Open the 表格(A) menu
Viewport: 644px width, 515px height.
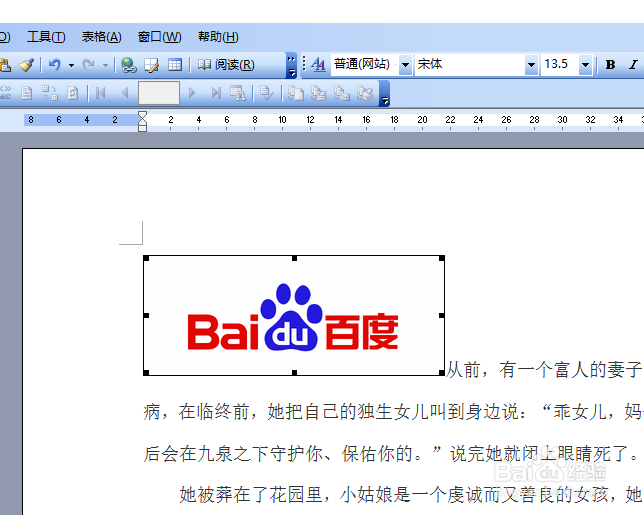point(101,37)
